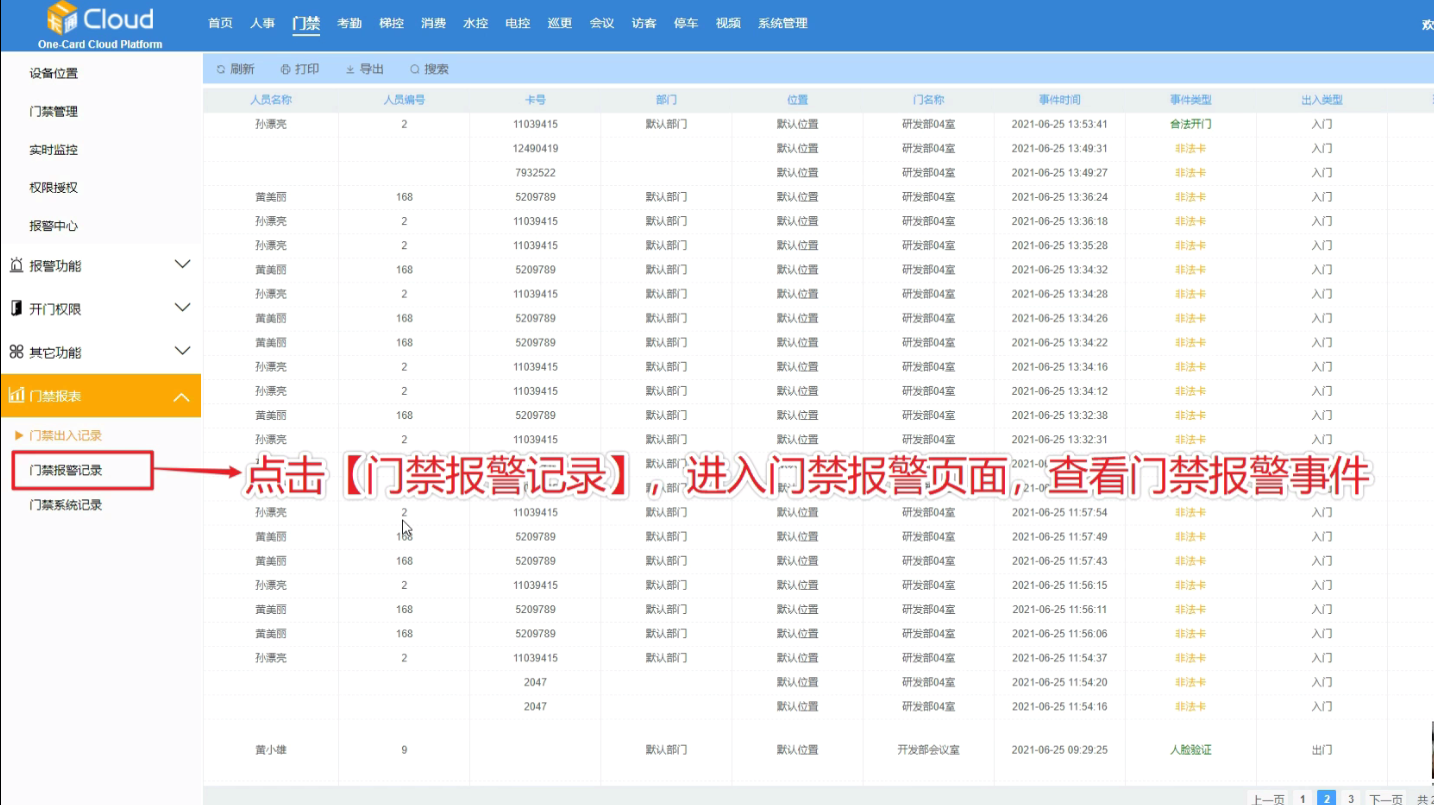Open the 首页 top menu
This screenshot has height=805, width=1434.
220,23
